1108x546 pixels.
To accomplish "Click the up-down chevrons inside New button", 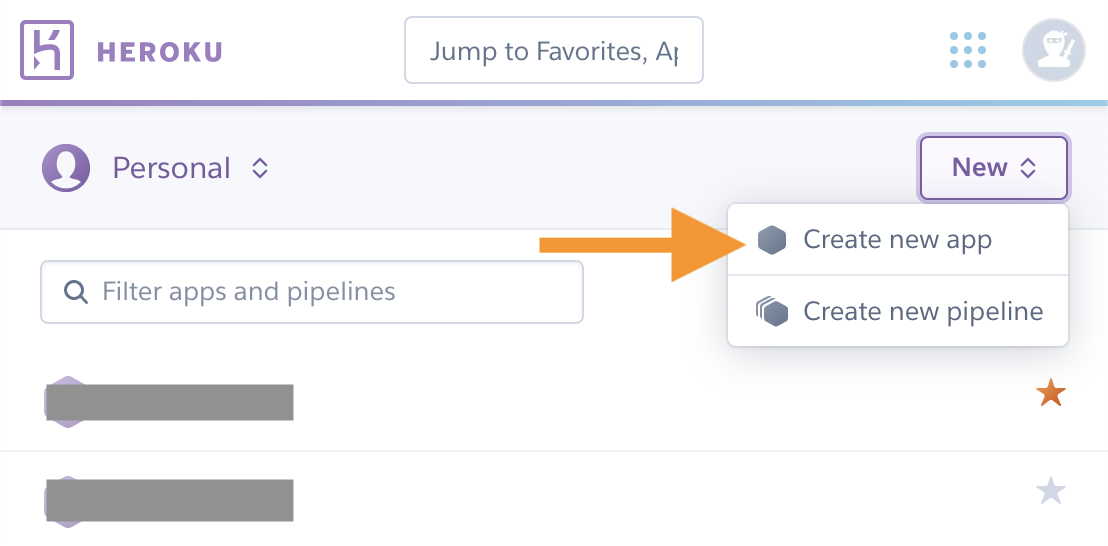I will pos(1027,168).
